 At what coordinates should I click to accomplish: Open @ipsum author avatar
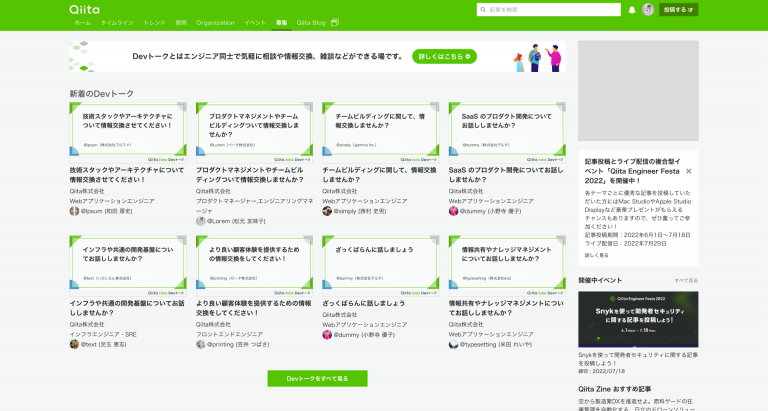coord(74,211)
